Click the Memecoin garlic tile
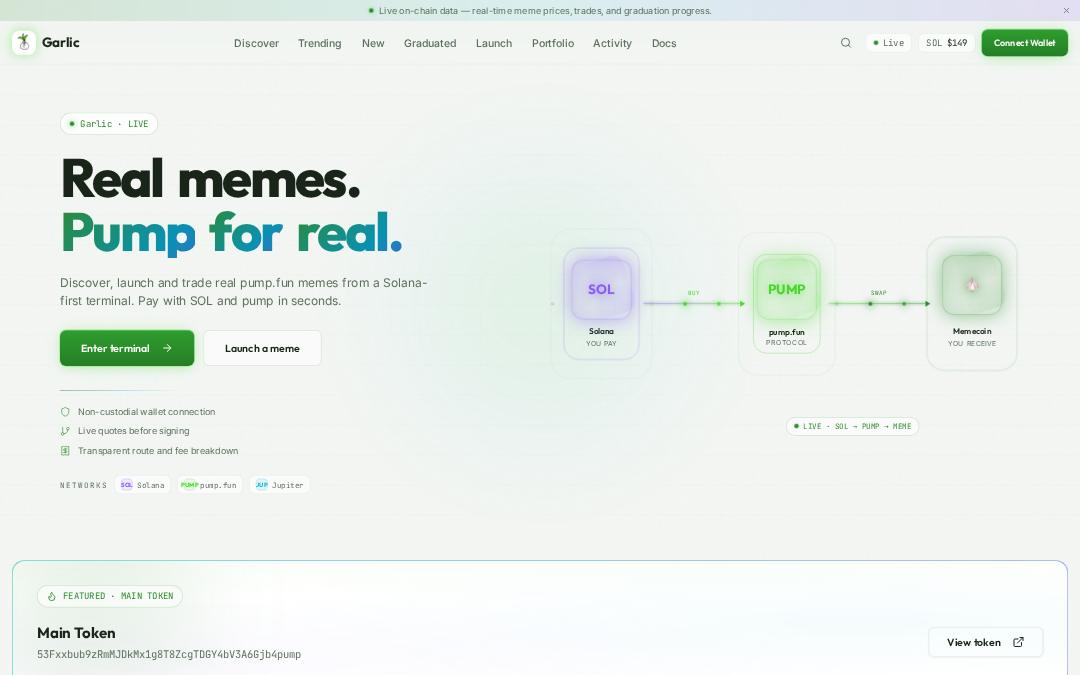Image resolution: width=1080 pixels, height=675 pixels. point(972,284)
